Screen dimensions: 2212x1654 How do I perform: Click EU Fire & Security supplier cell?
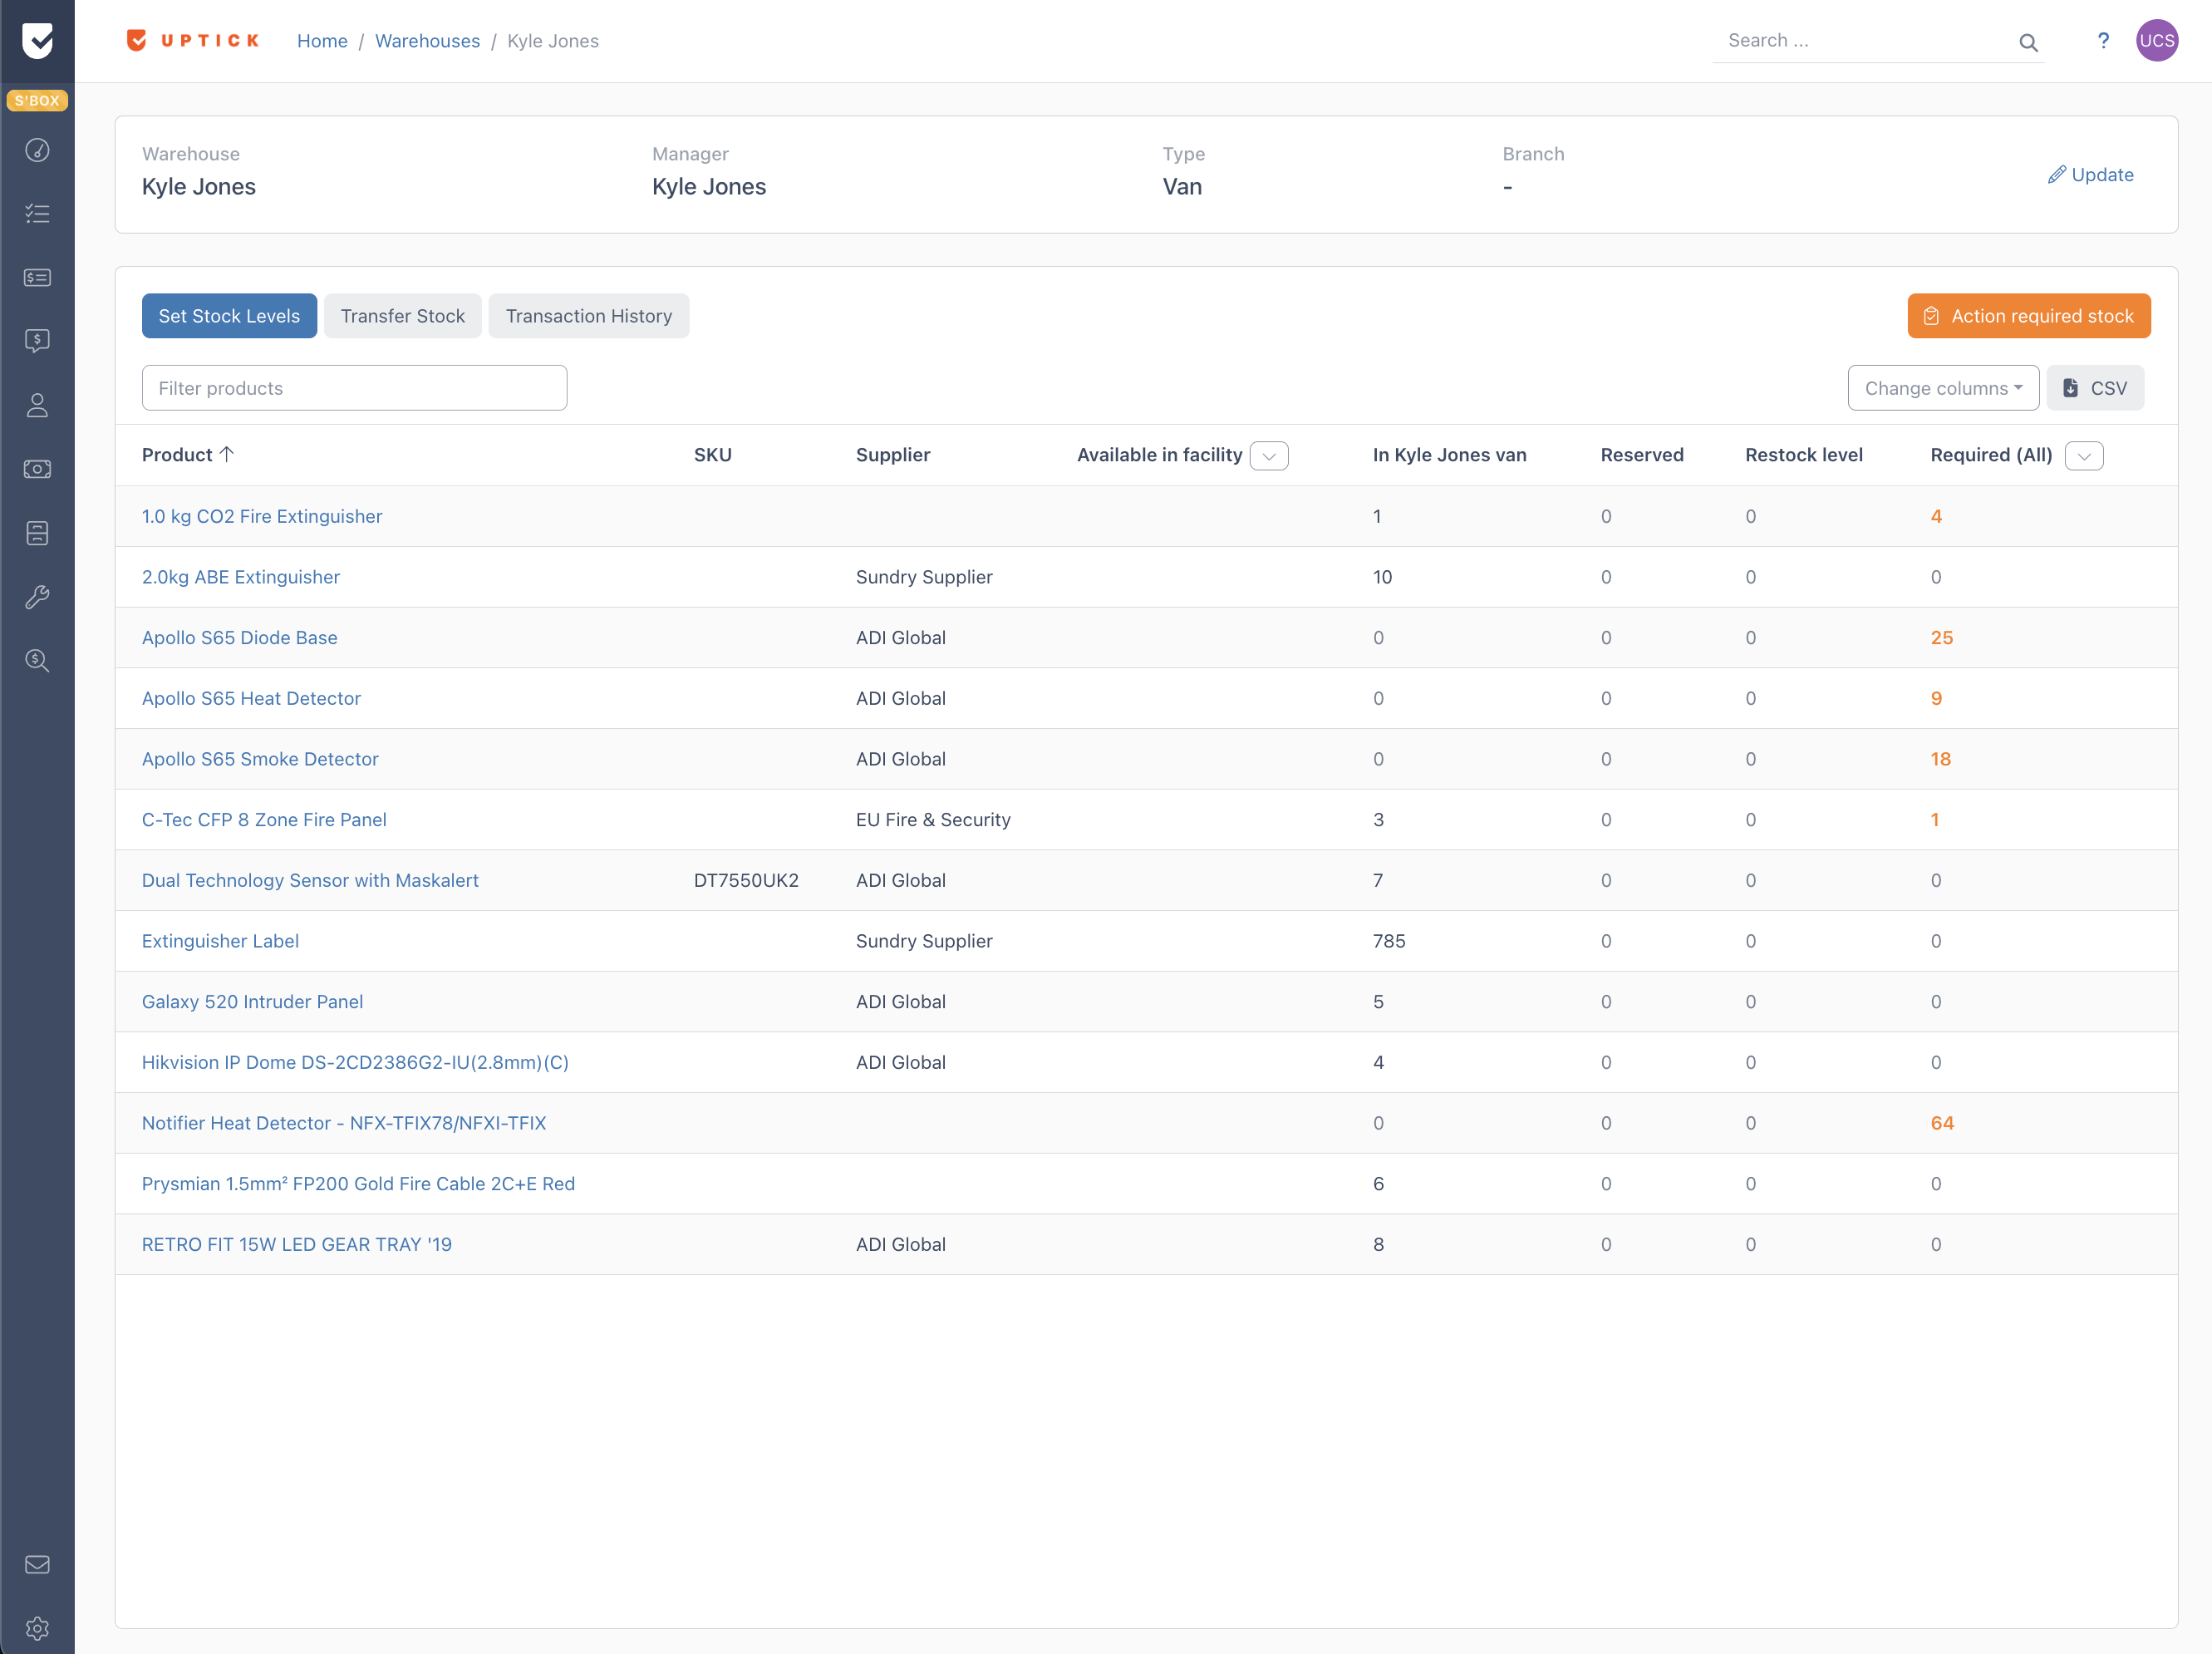[x=933, y=820]
